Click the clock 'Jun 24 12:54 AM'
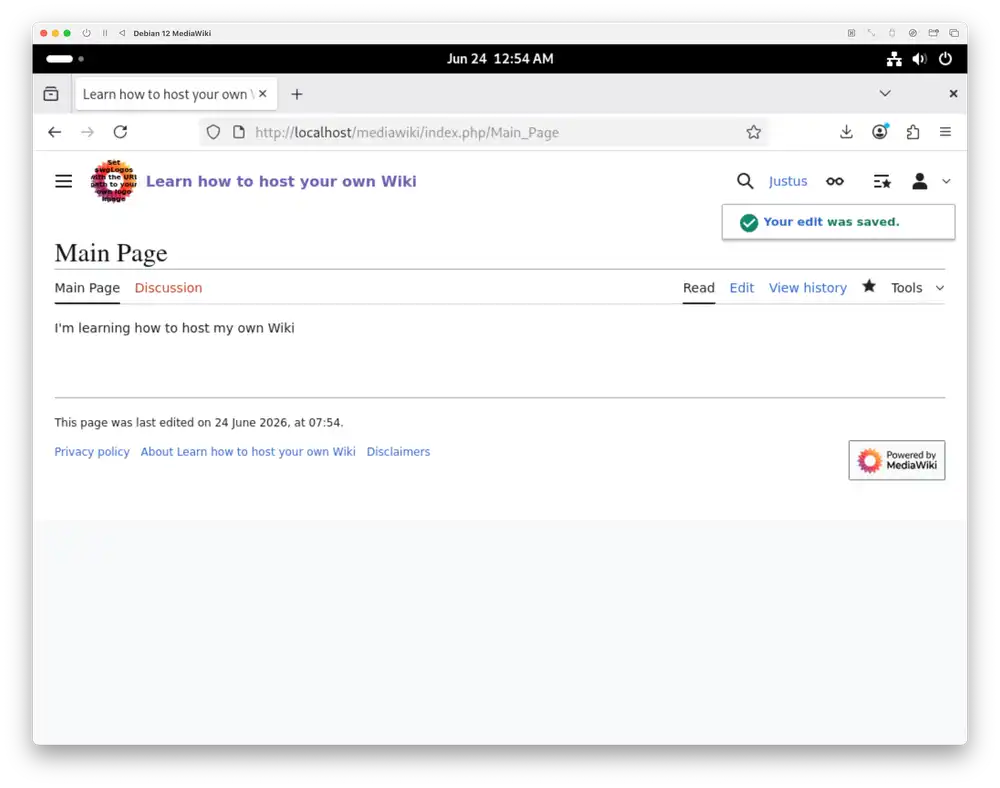The width and height of the screenshot is (1000, 788). click(500, 59)
